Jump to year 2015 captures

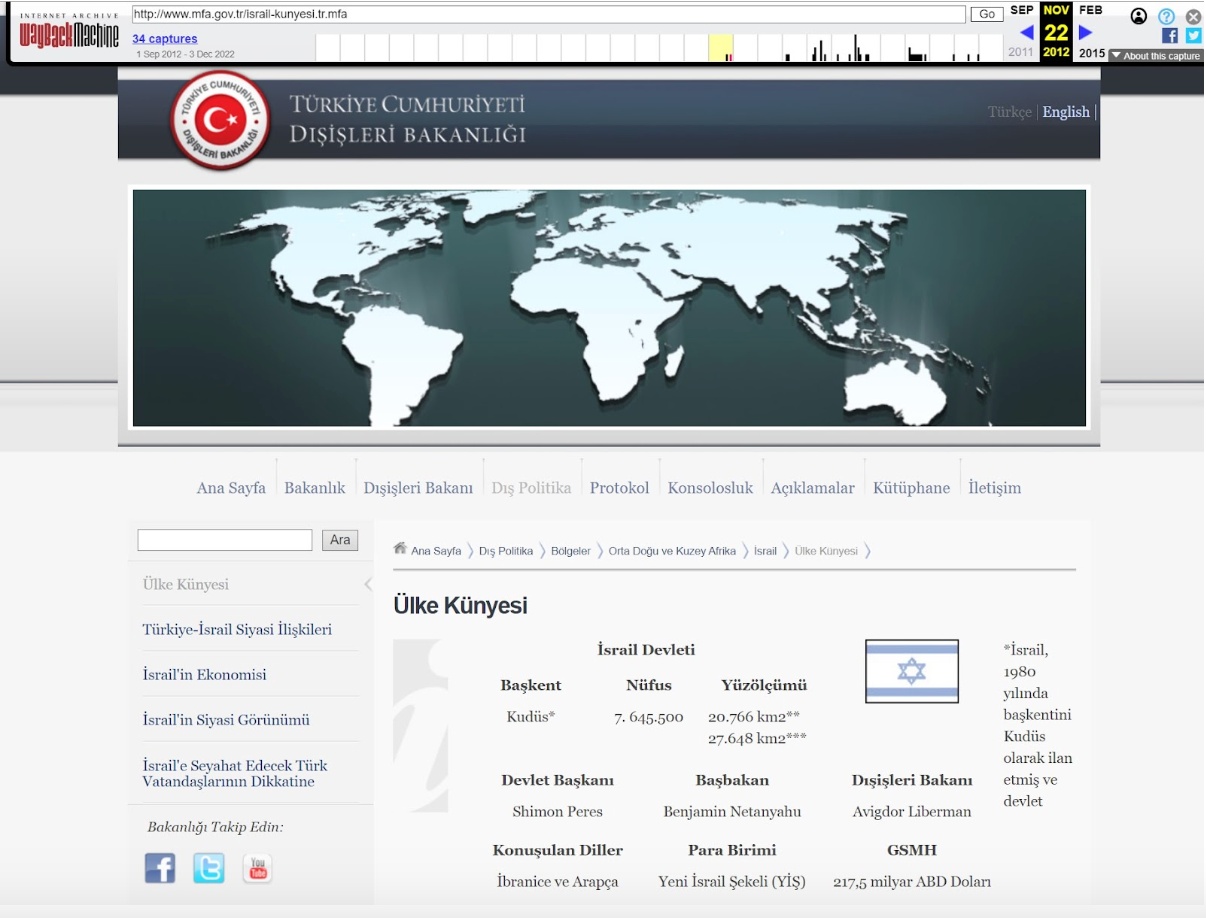coord(1092,52)
